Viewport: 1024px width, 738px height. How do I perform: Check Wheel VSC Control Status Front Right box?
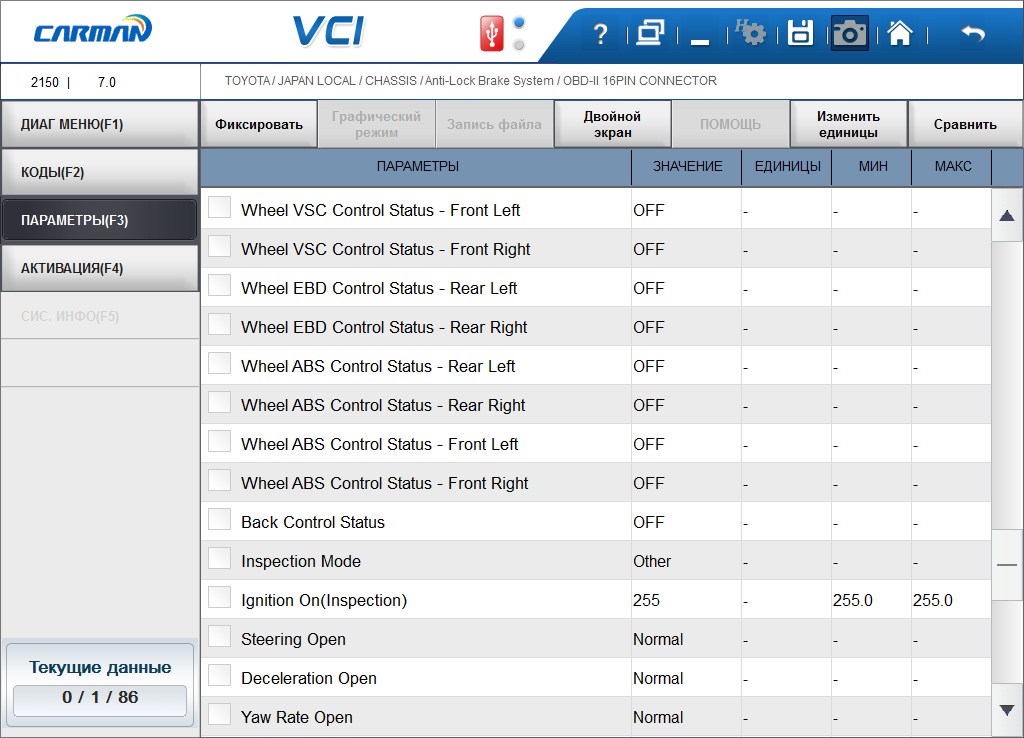pyautogui.click(x=219, y=247)
